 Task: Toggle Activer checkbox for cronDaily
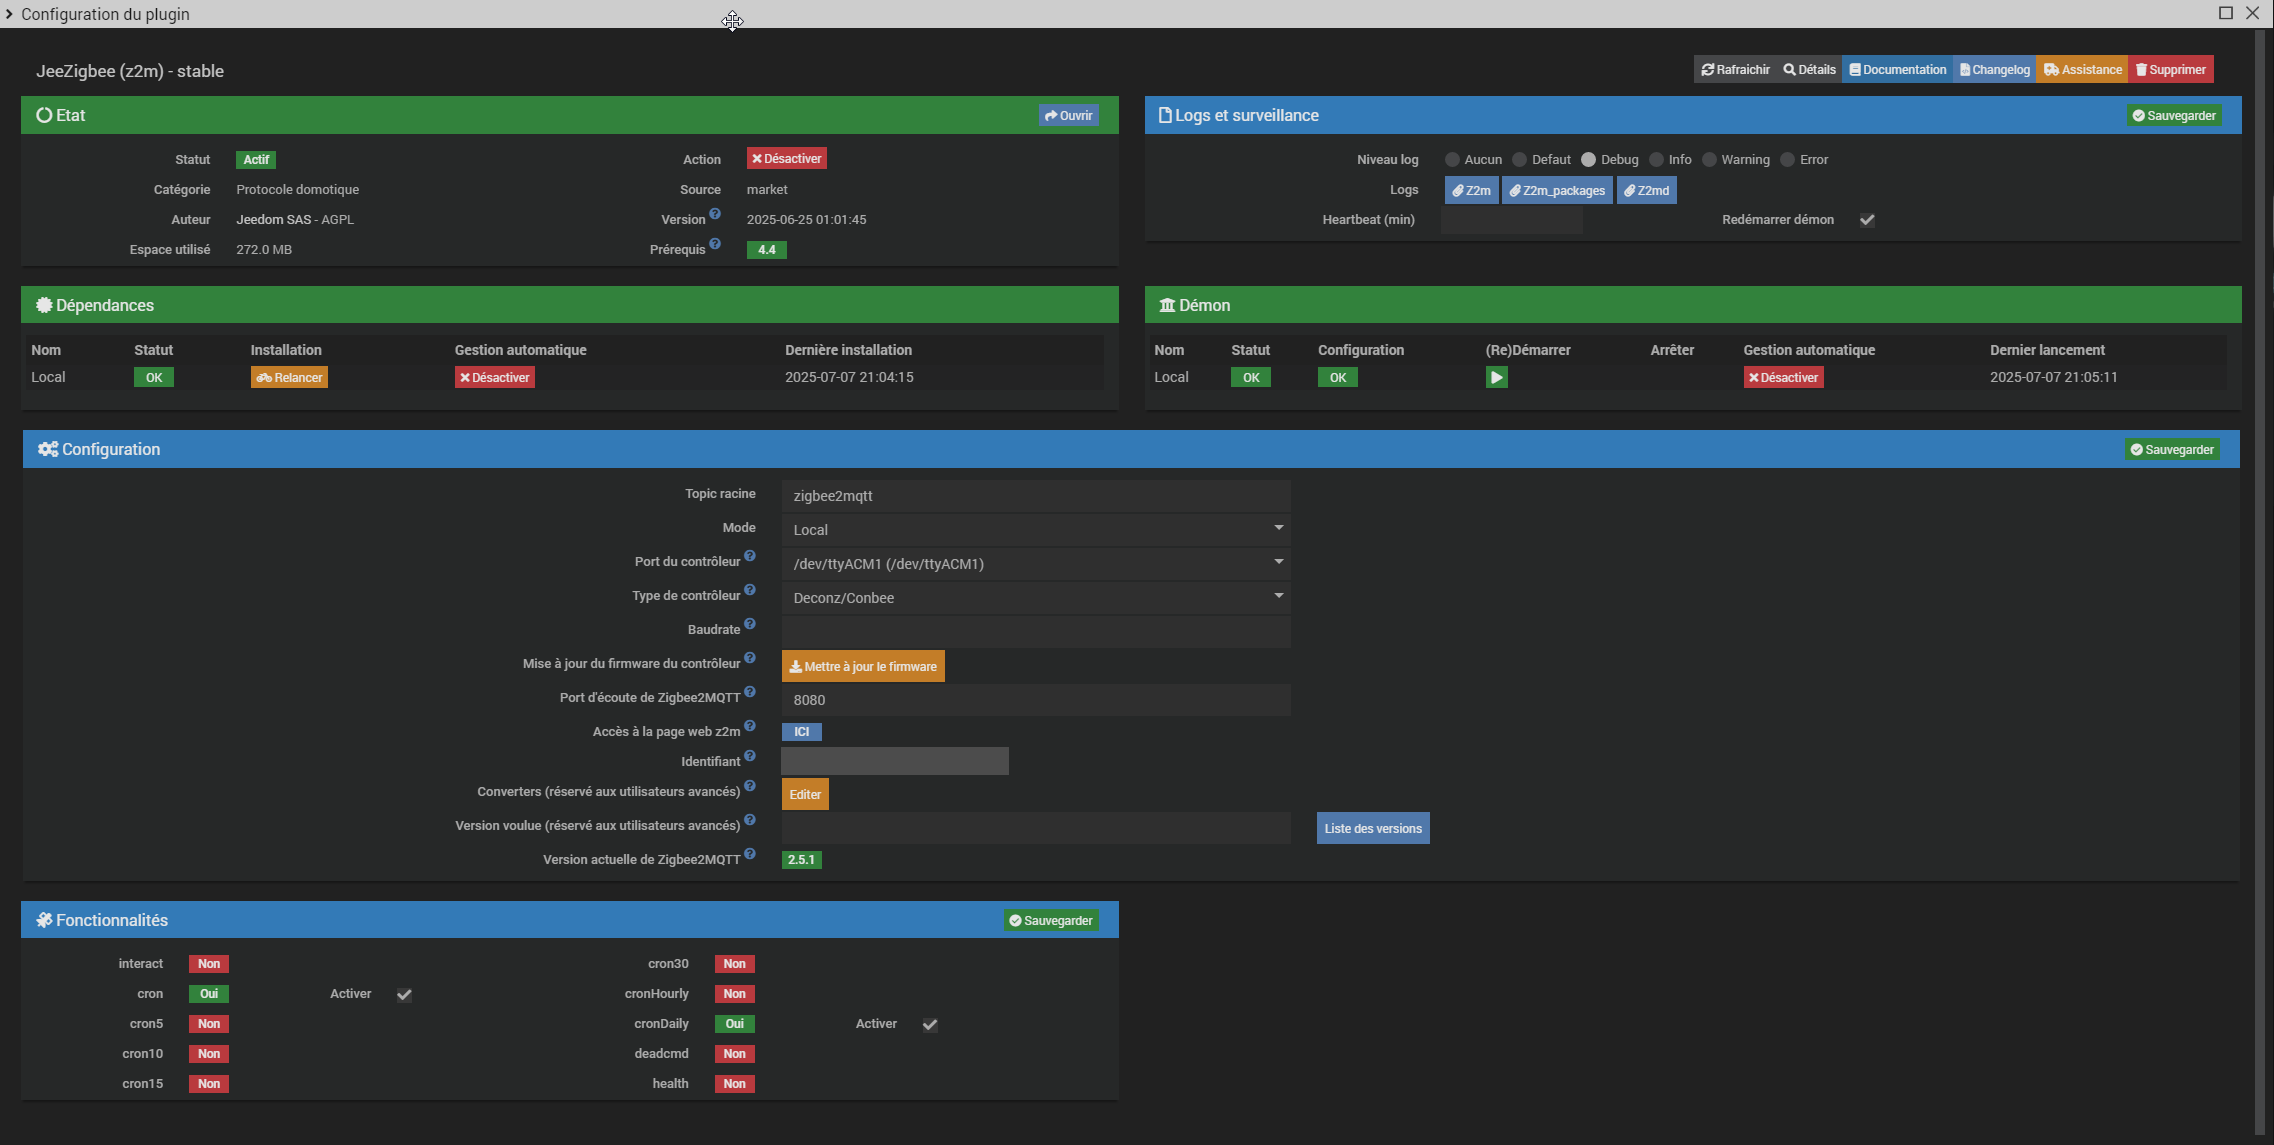click(x=930, y=1024)
